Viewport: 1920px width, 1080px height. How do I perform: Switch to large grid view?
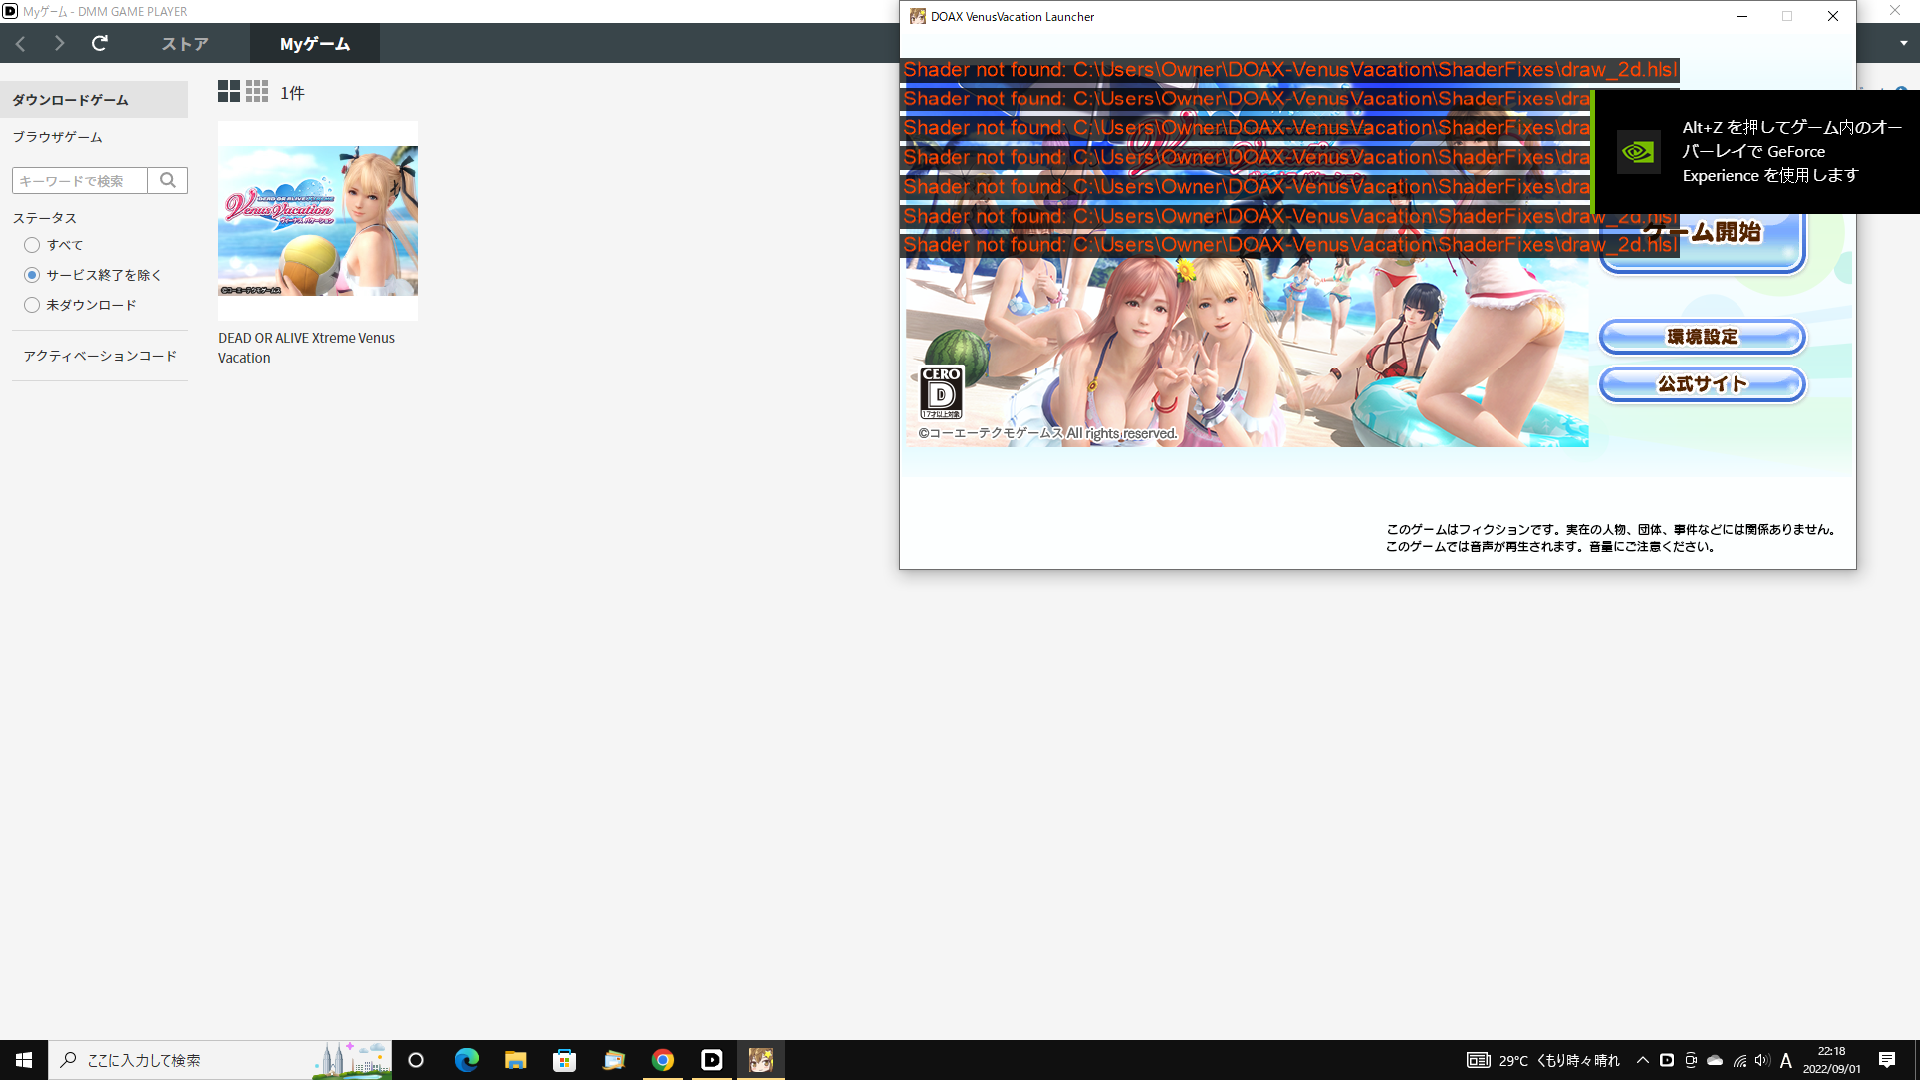pyautogui.click(x=229, y=92)
